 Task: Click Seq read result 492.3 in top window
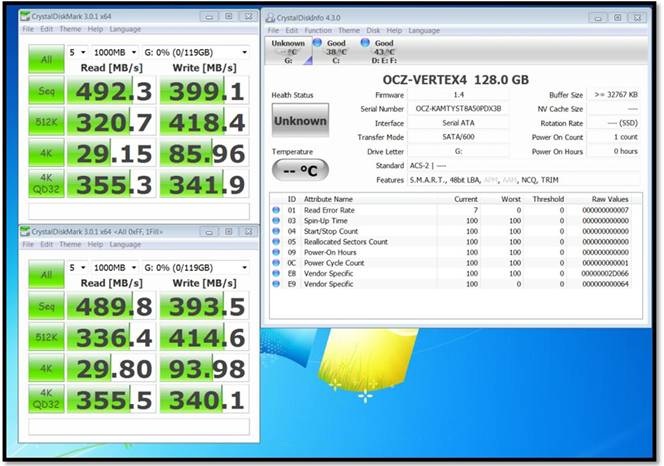pos(111,91)
